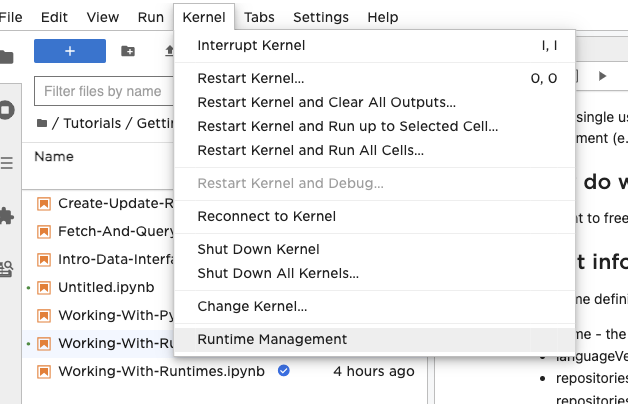Click the blue New Launcher plus button
628x404 pixels.
pyautogui.click(x=69, y=51)
